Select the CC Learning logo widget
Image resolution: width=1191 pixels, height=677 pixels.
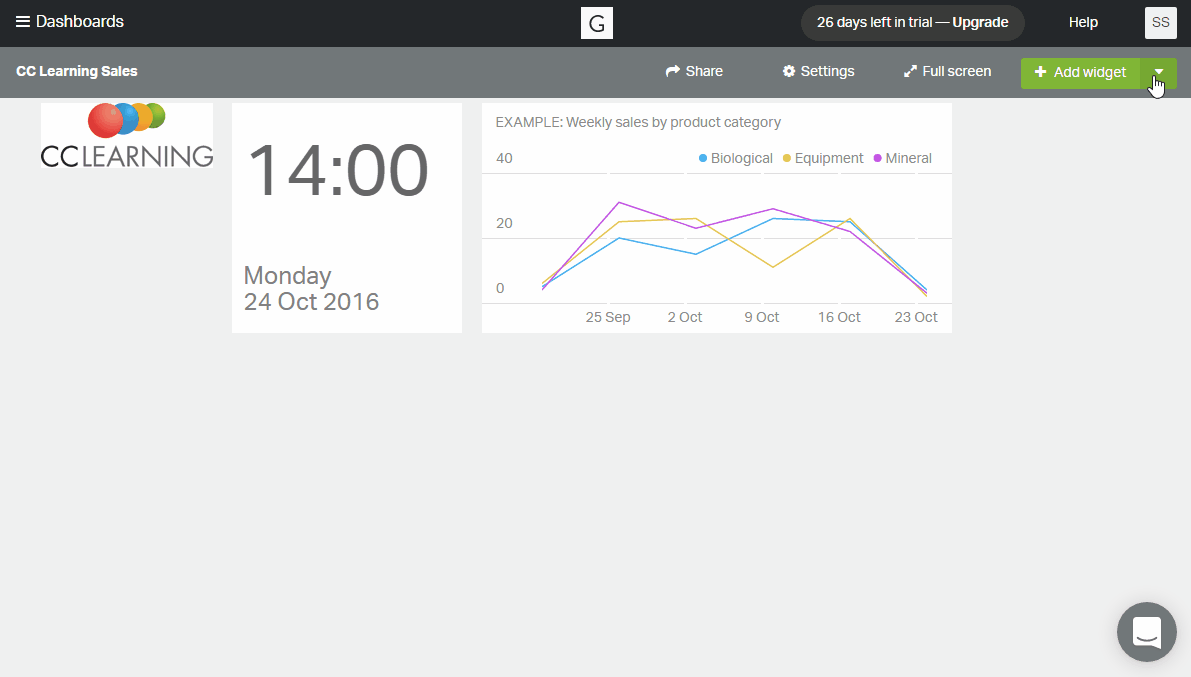127,135
